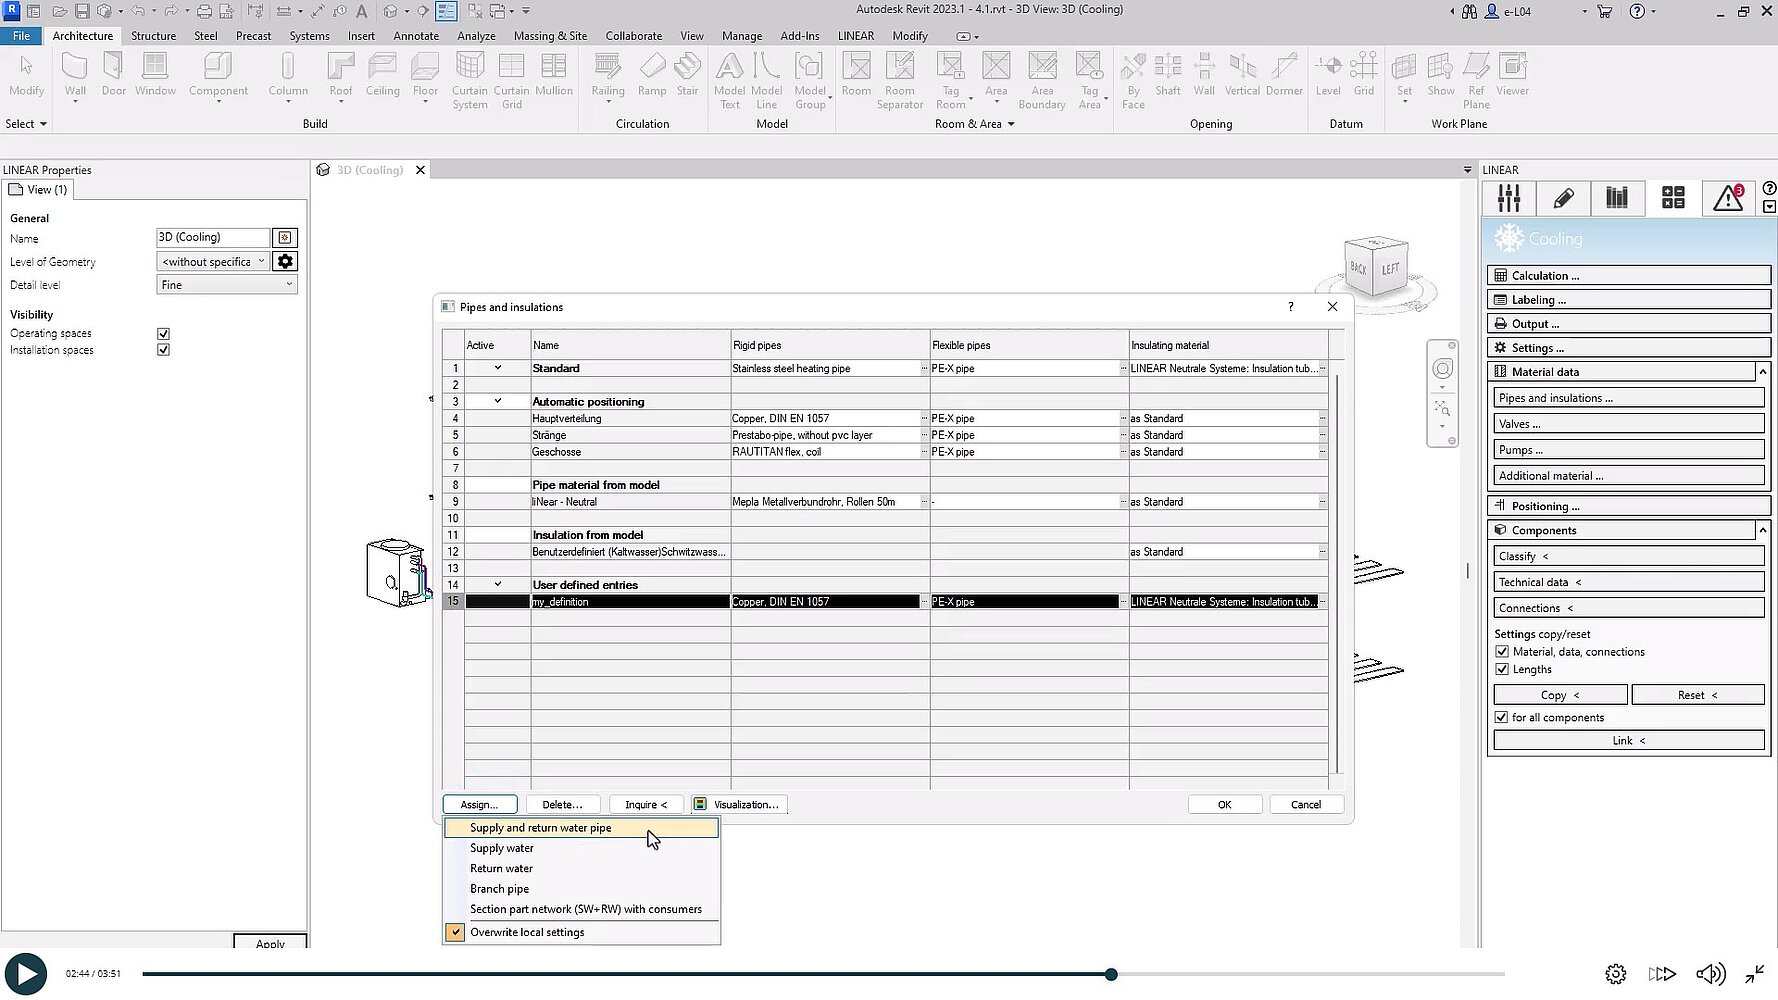The height and width of the screenshot is (1000, 1778).
Task: Click the Shaft opening tool
Action: (x=1167, y=75)
